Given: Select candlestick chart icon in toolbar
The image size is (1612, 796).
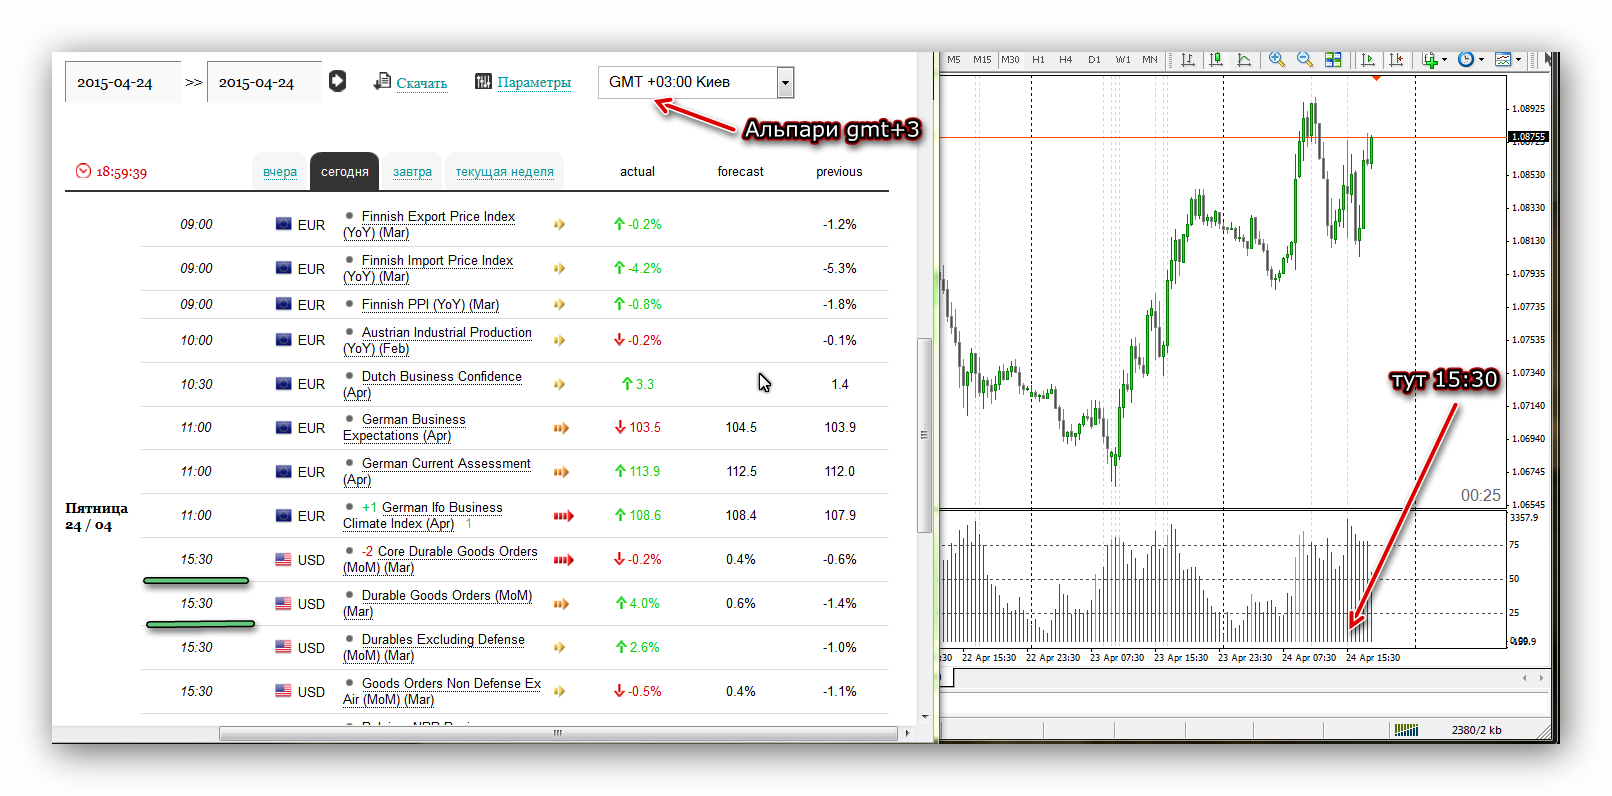Looking at the screenshot, I should pos(1216,60).
